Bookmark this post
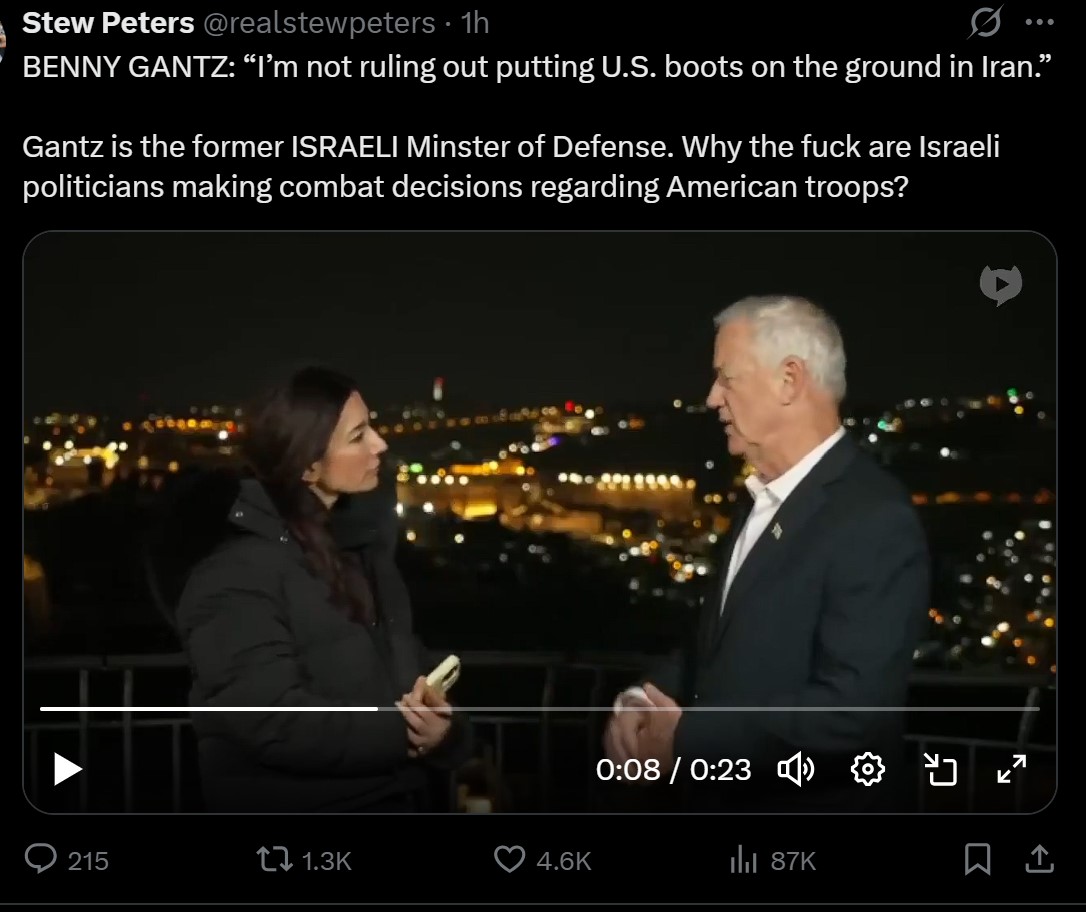The image size is (1086, 912). (977, 860)
